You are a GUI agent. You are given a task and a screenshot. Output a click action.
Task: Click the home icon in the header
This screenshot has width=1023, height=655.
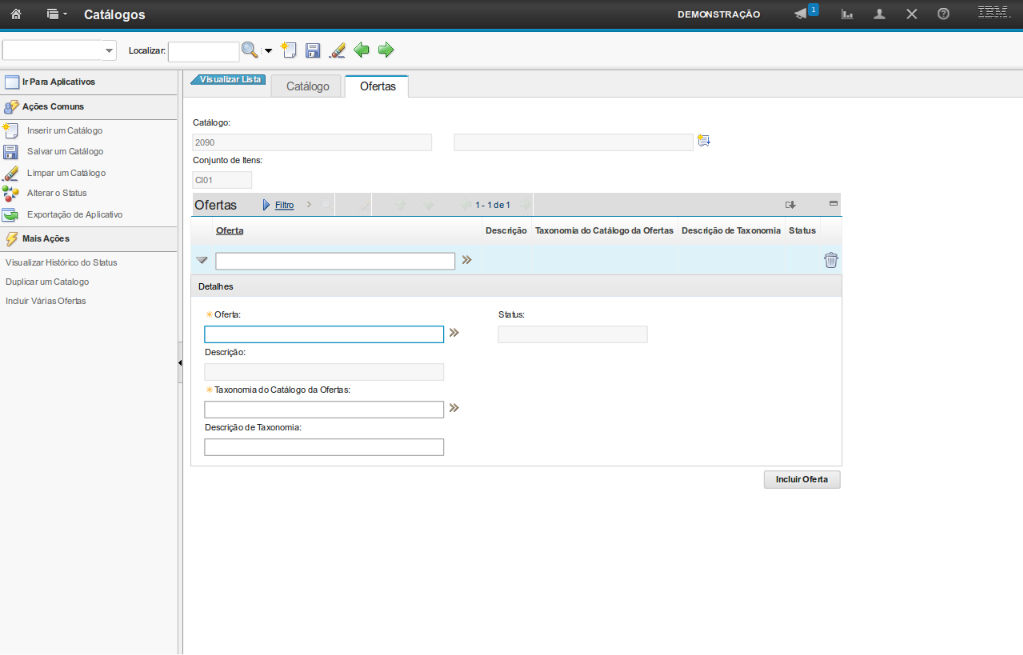(x=16, y=15)
